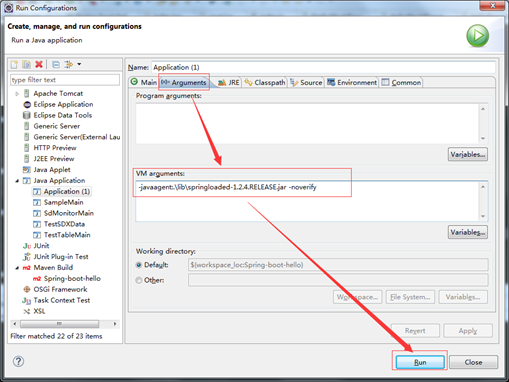The image size is (509, 382).
Task: Click inside the Program arguments text area
Action: click(307, 124)
